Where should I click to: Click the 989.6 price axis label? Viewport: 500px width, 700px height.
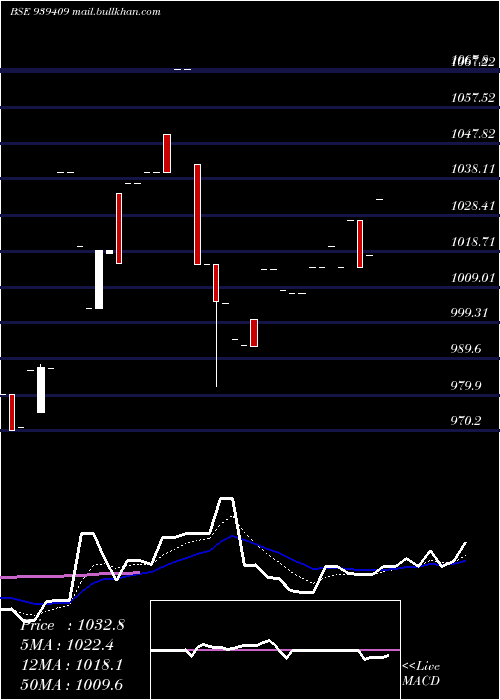coord(466,349)
